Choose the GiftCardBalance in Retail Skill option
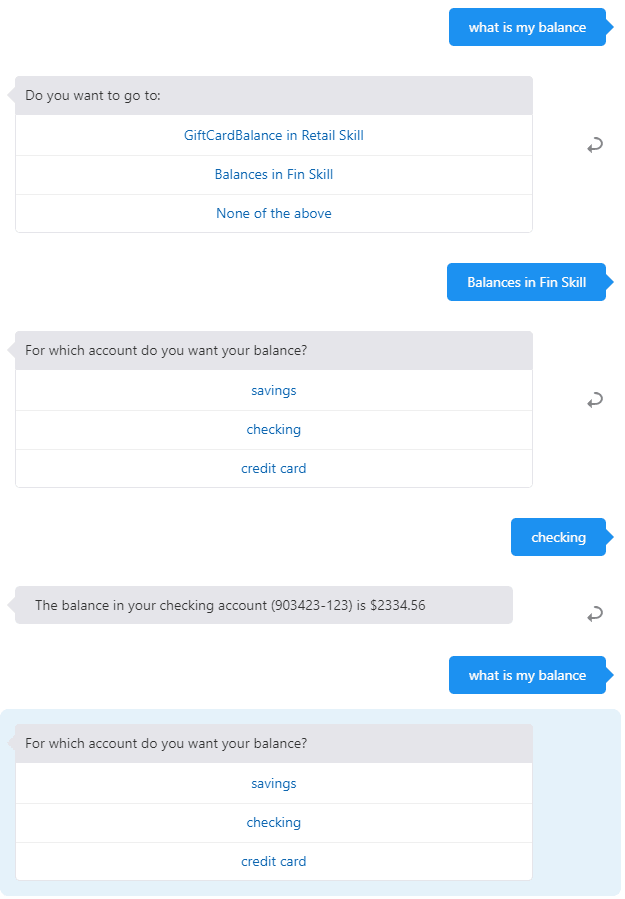 [273, 135]
